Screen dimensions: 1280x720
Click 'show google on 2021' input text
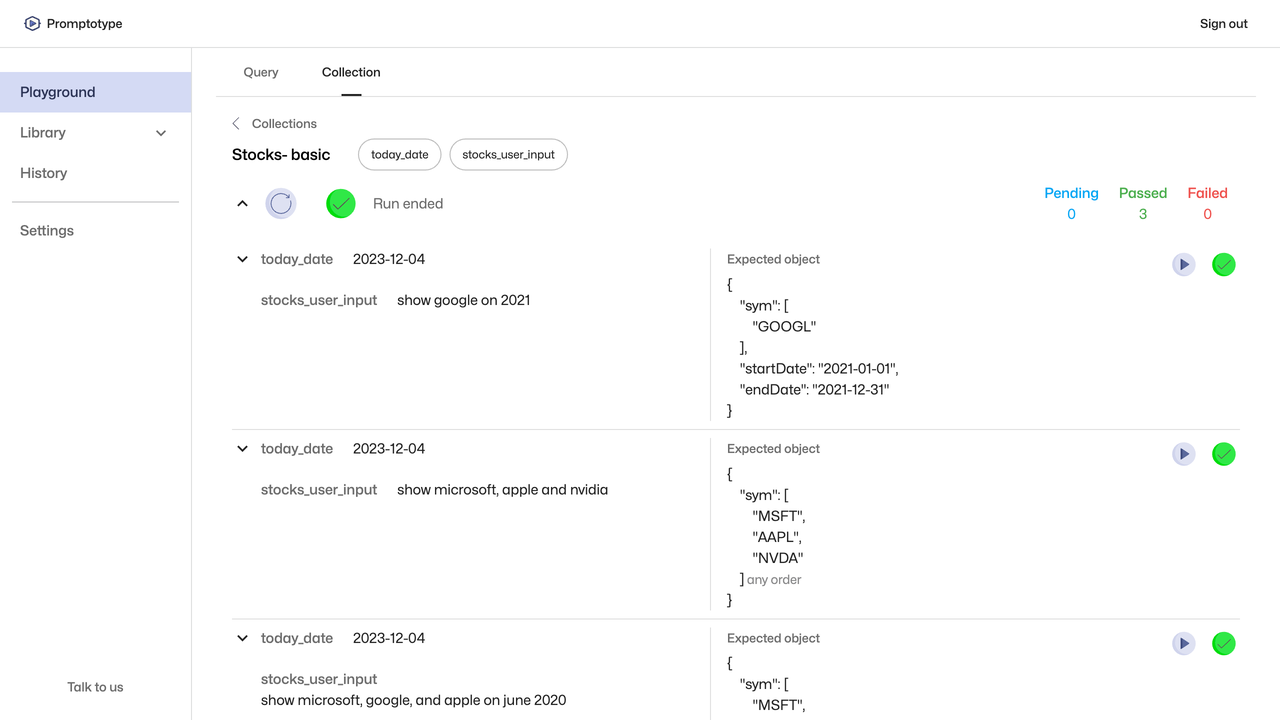(464, 300)
